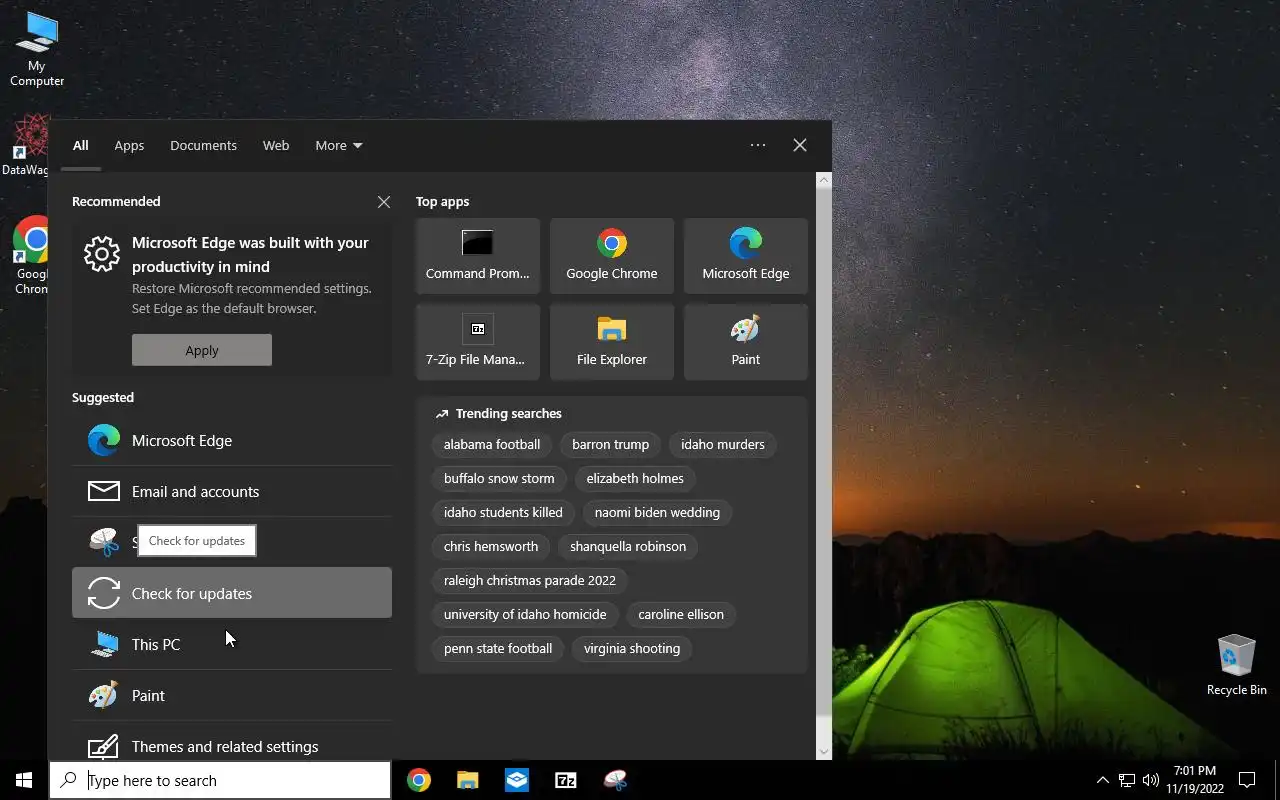Search trending elizabeth holmes
The width and height of the screenshot is (1280, 800).
tap(635, 478)
